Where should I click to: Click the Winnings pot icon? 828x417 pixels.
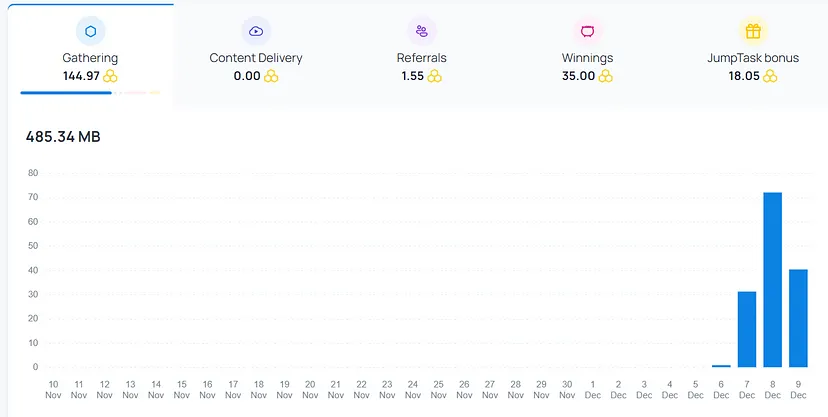click(x=587, y=31)
